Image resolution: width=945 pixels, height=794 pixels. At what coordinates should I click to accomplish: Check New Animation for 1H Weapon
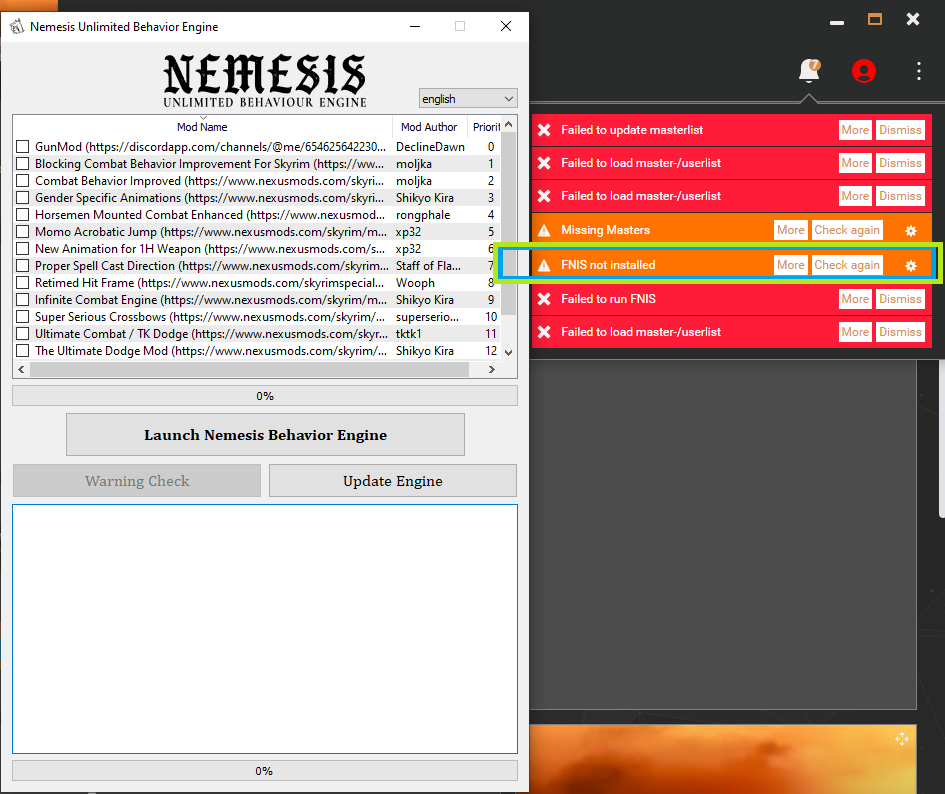pos(23,248)
